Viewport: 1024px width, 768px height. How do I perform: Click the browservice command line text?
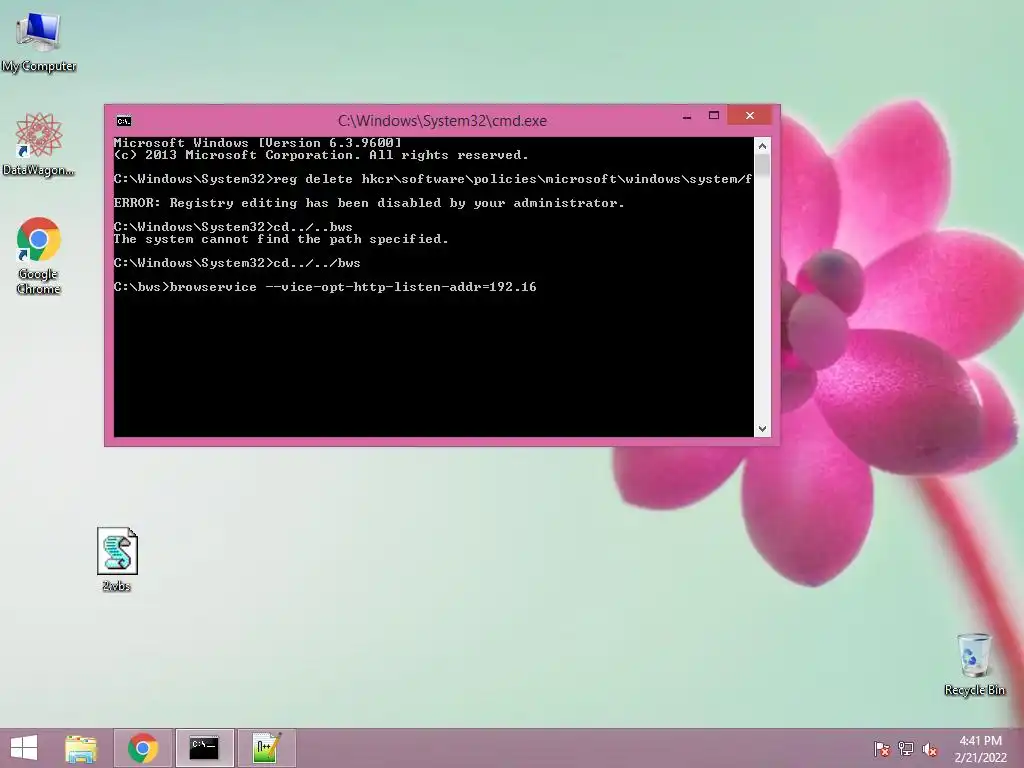click(325, 287)
